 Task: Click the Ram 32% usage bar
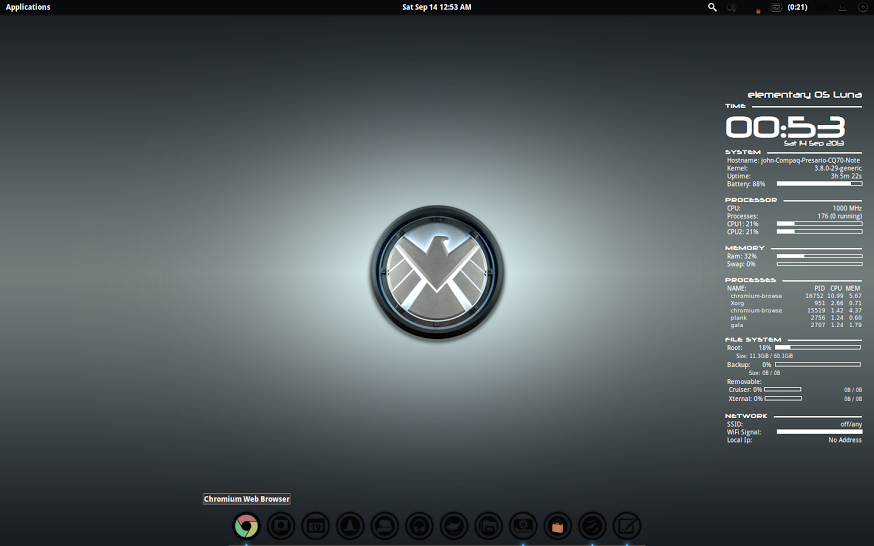point(819,256)
